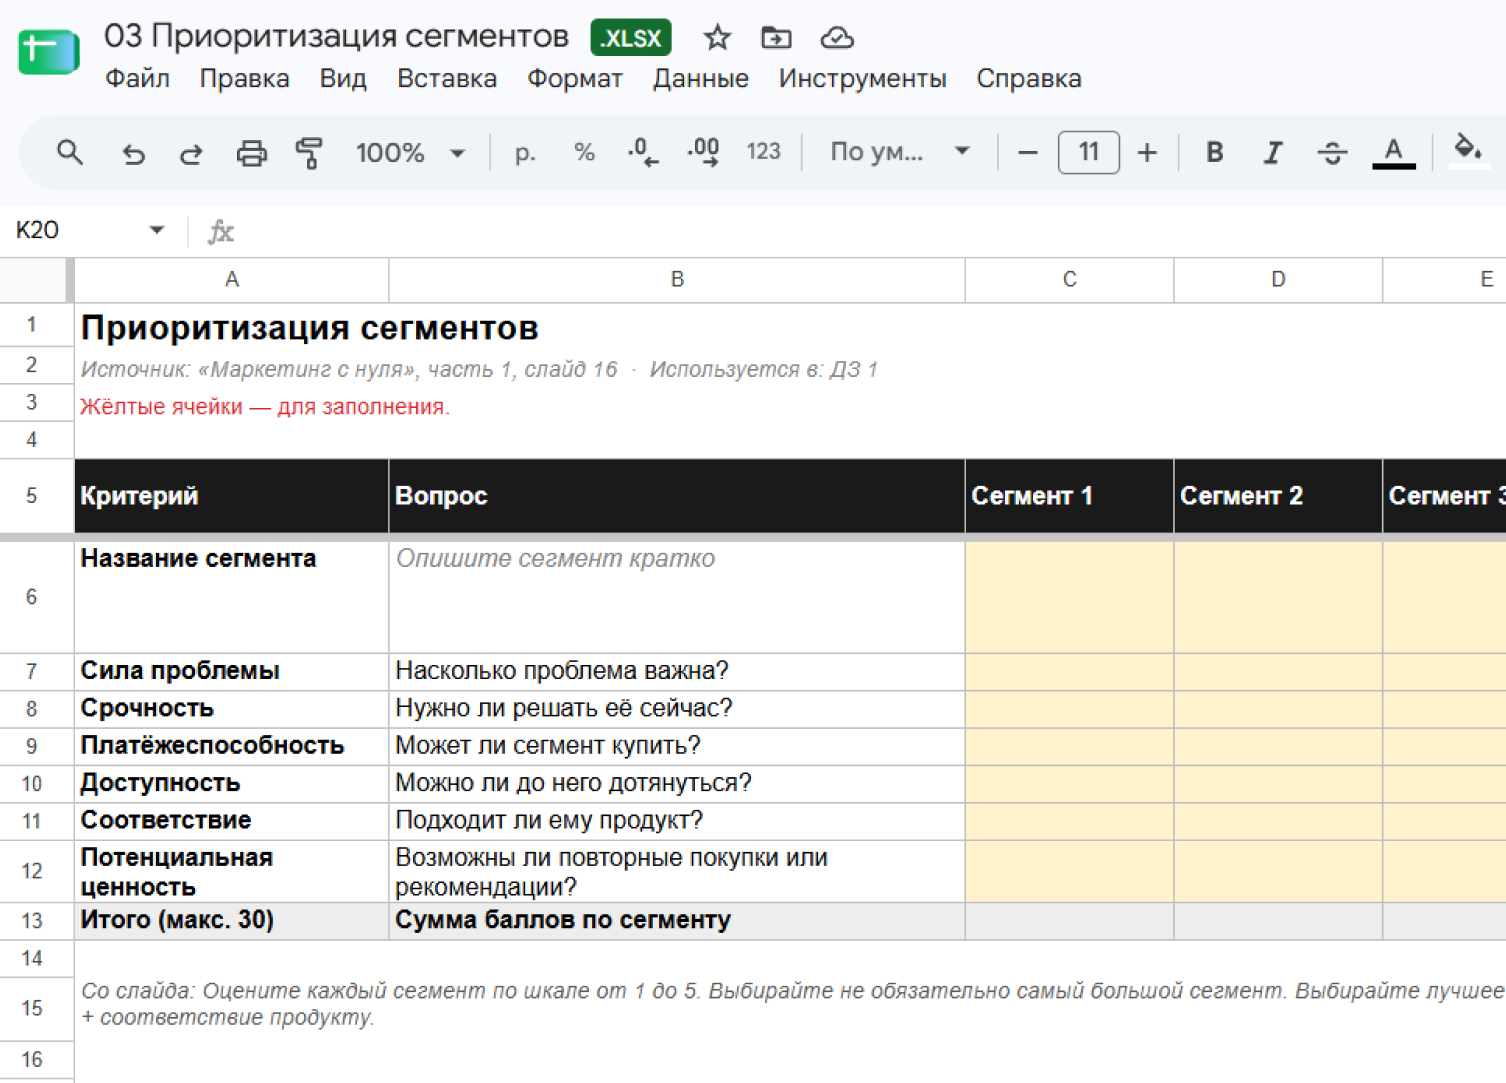Check cloud save status icon

pos(837,38)
